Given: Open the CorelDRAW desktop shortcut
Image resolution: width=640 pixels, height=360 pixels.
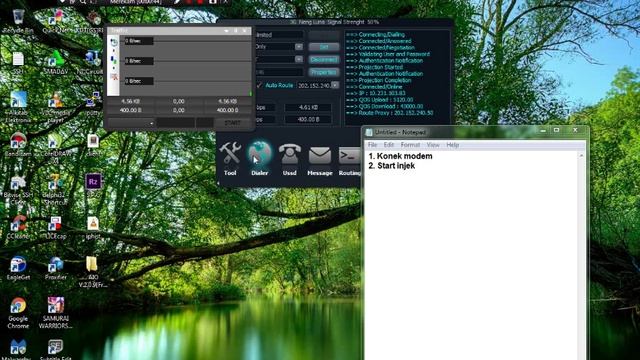Looking at the screenshot, I should pyautogui.click(x=56, y=149).
